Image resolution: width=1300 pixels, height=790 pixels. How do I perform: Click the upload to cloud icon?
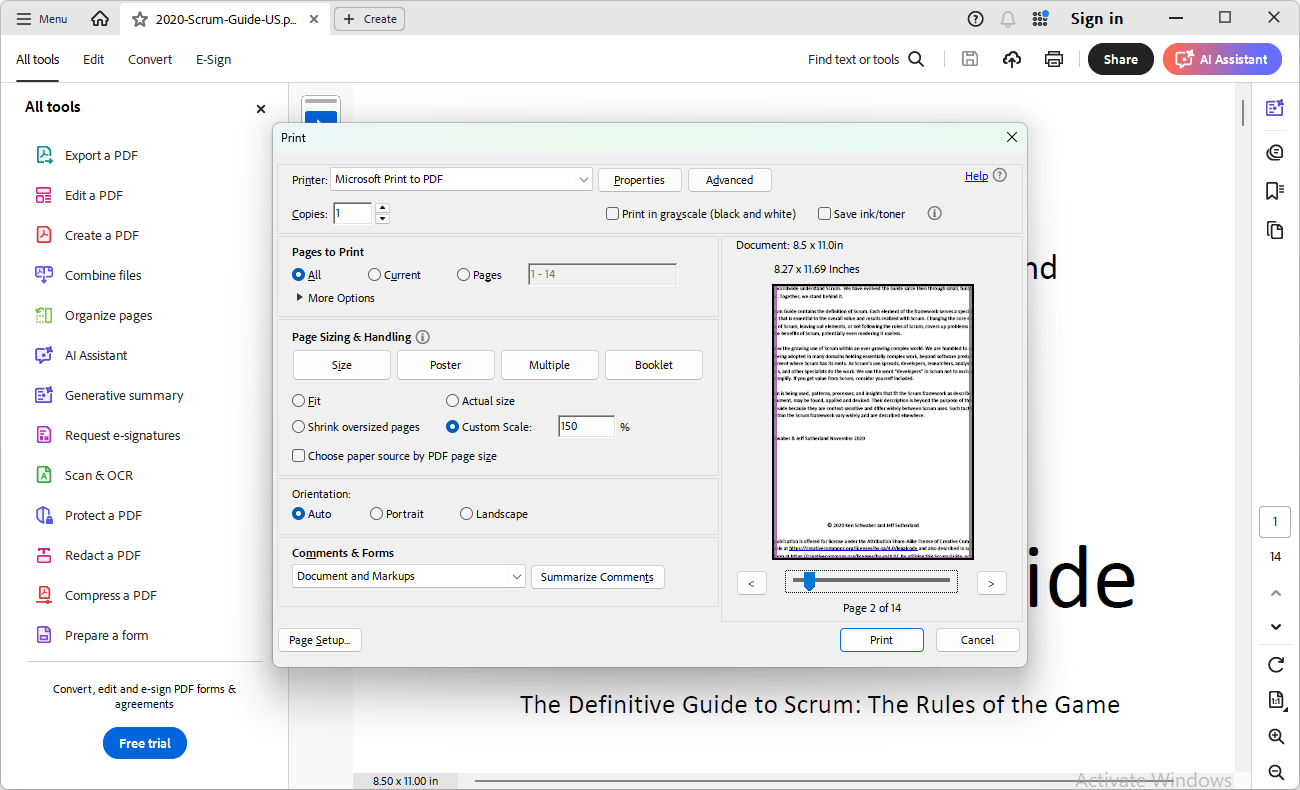click(x=1012, y=59)
